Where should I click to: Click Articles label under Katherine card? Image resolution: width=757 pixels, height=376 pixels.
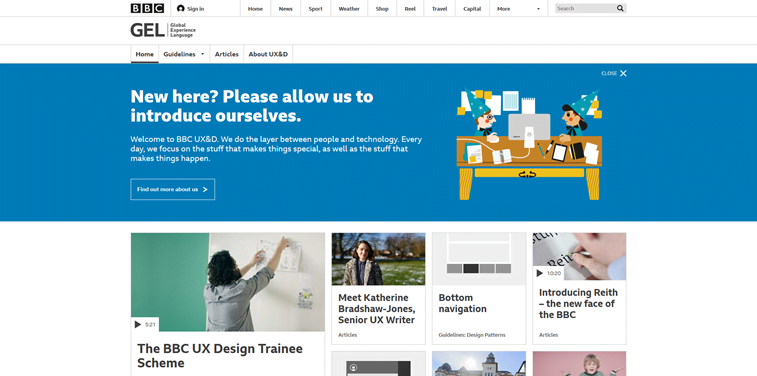click(x=348, y=335)
